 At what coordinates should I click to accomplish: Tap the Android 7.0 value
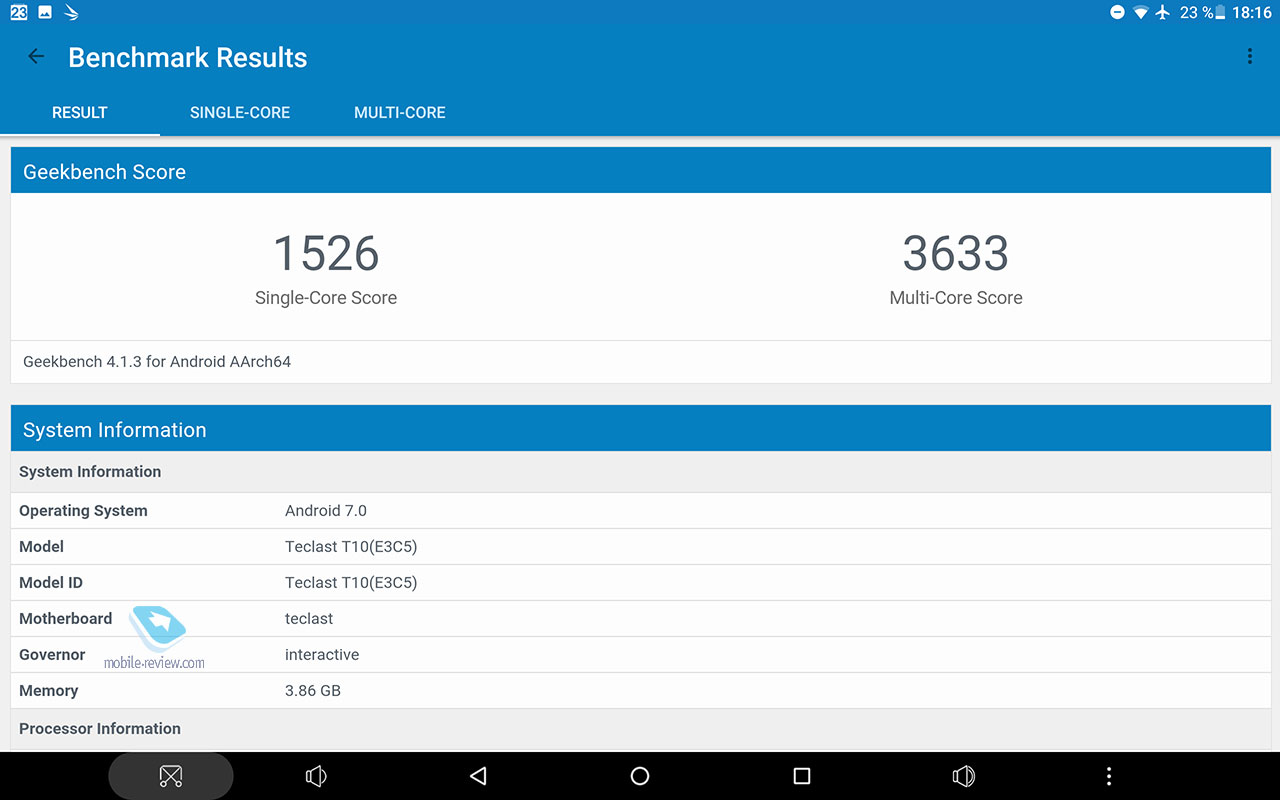[326, 511]
